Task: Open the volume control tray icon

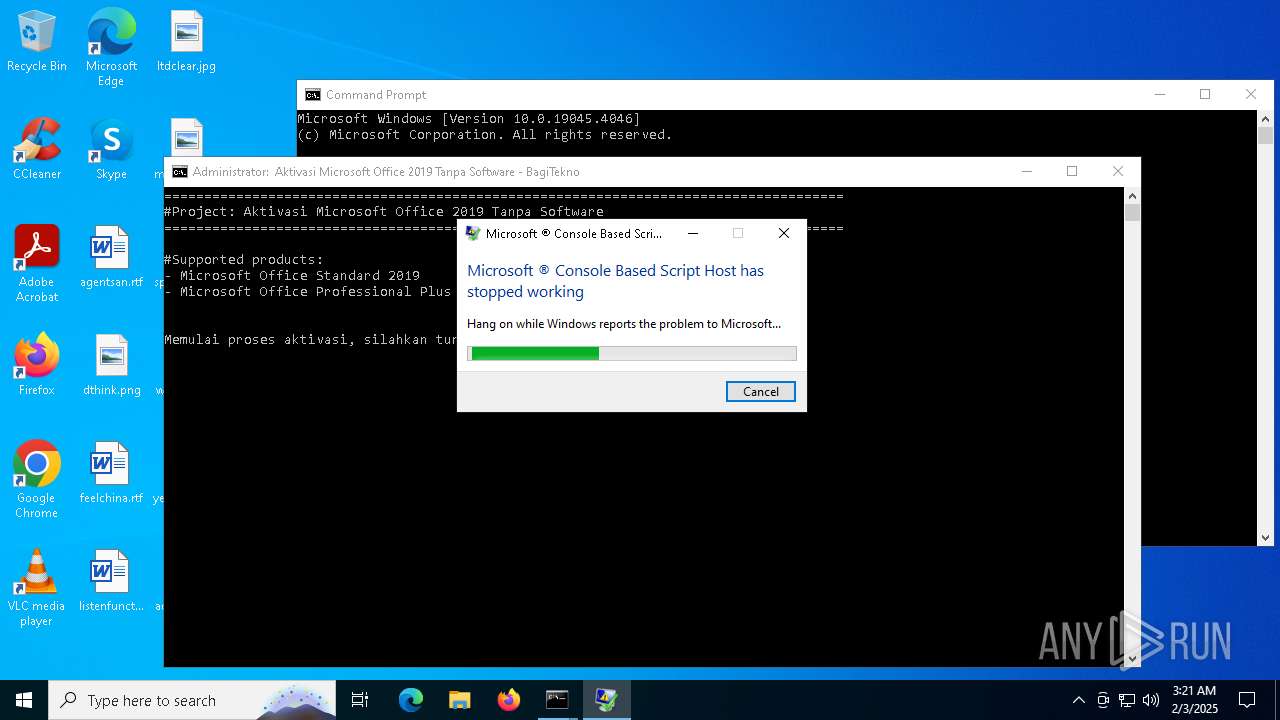Action: point(1151,700)
